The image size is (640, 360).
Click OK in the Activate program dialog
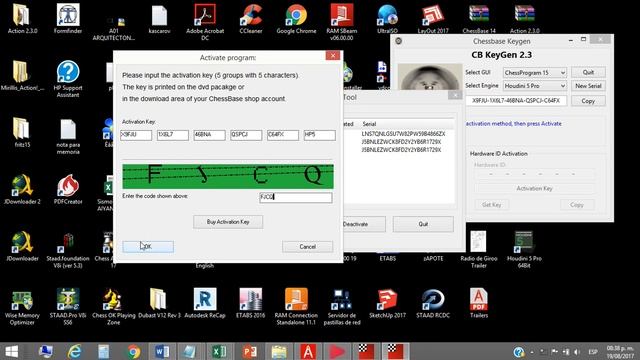coord(148,247)
